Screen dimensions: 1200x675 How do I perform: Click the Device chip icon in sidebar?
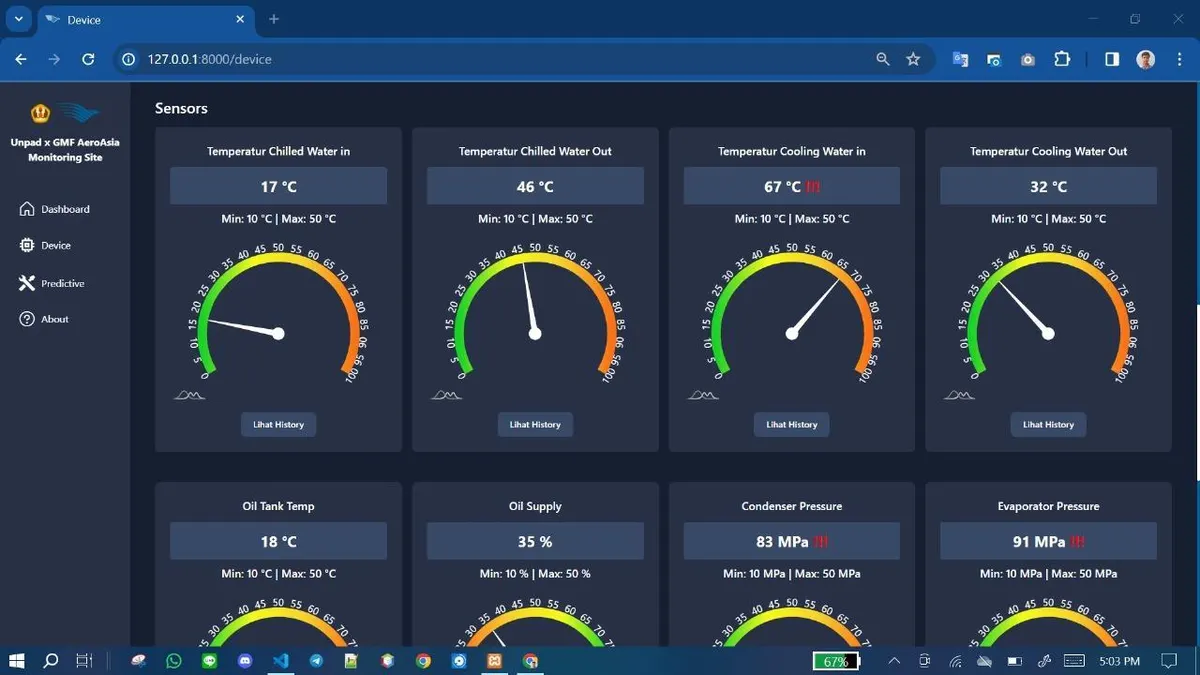pos(27,245)
